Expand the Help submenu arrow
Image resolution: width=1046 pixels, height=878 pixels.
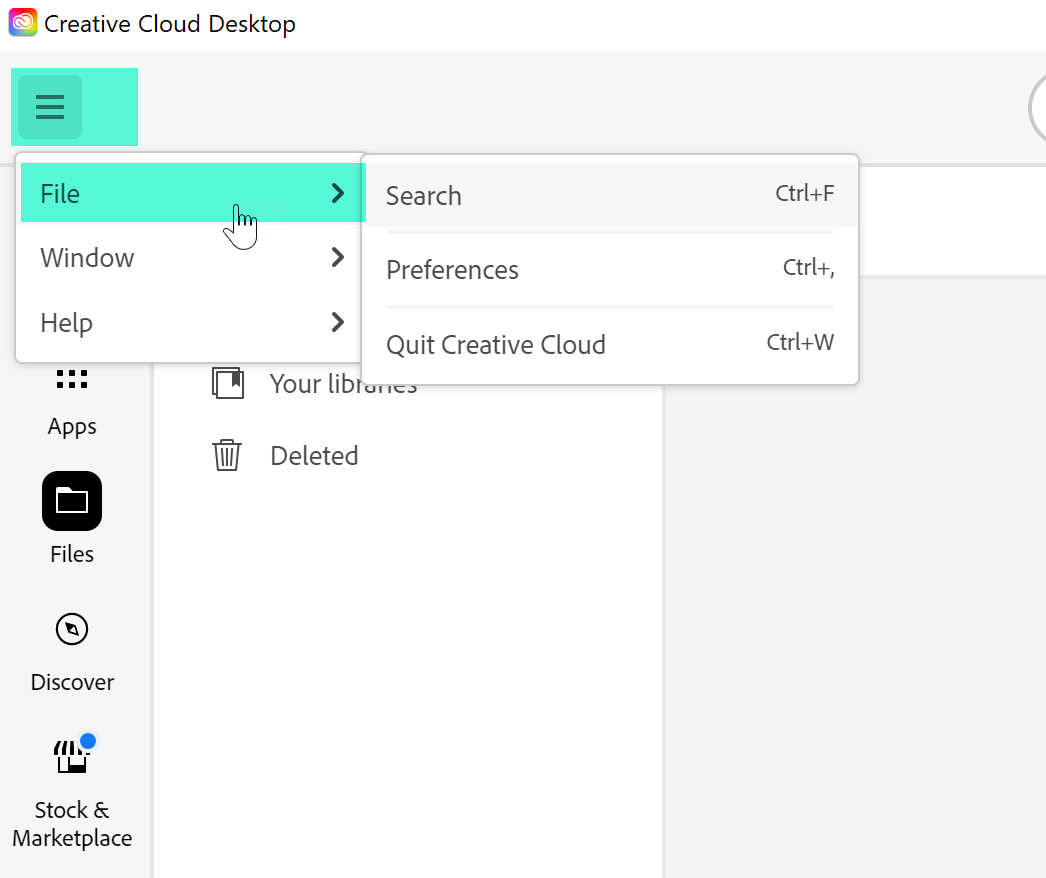pyautogui.click(x=337, y=322)
